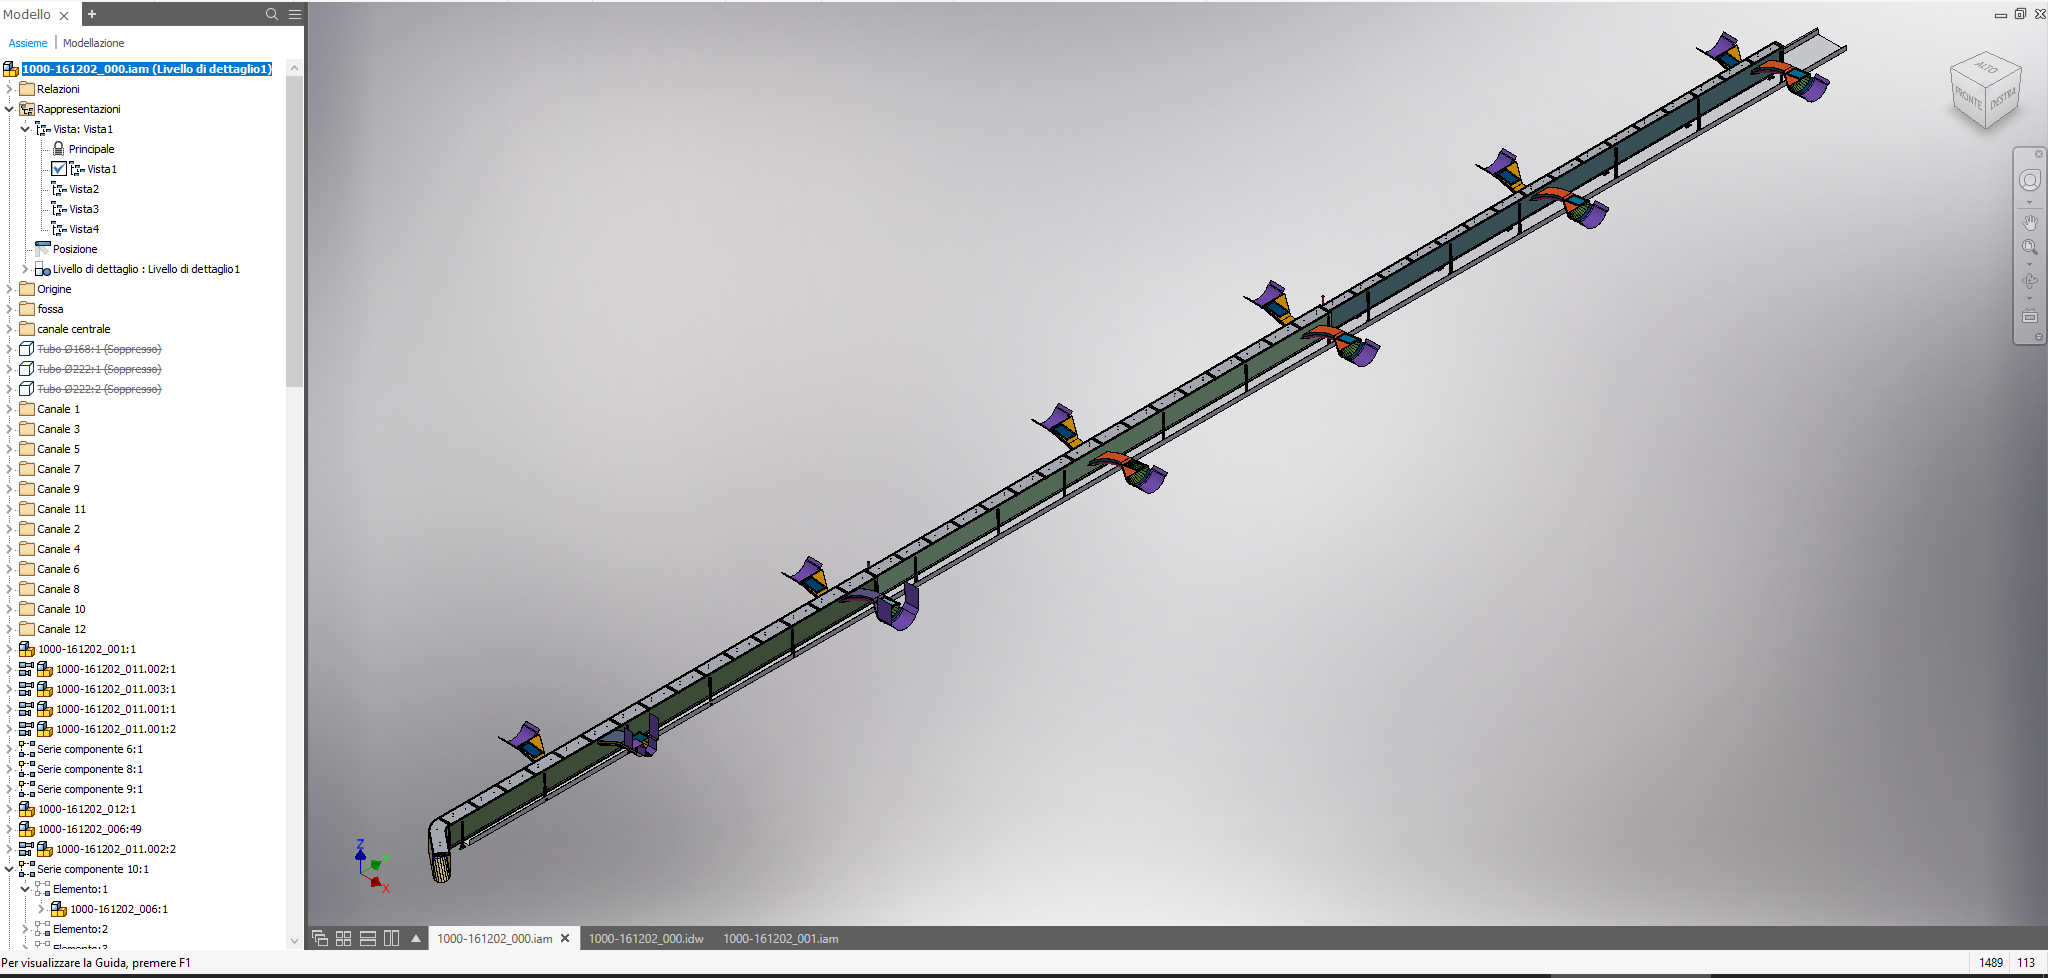Image resolution: width=2048 pixels, height=978 pixels.
Task: Collapse the Rappresentazioni node
Action: click(9, 109)
